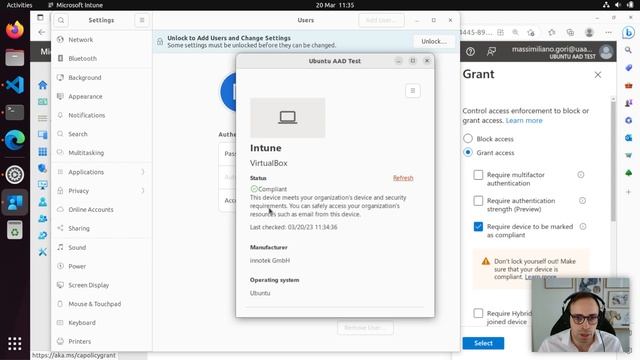The height and width of the screenshot is (360, 640).
Task: Open Sound settings
Action: click(101, 247)
